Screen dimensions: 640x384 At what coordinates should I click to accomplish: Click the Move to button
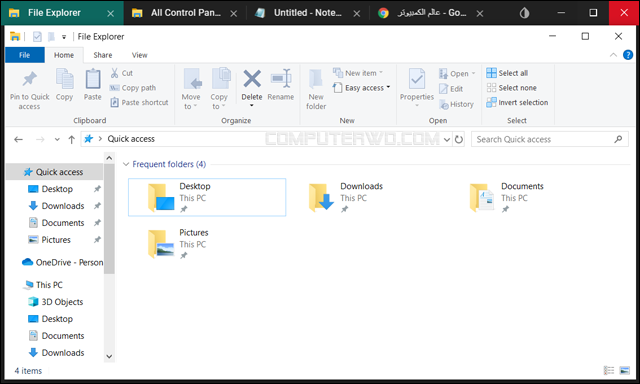(191, 89)
